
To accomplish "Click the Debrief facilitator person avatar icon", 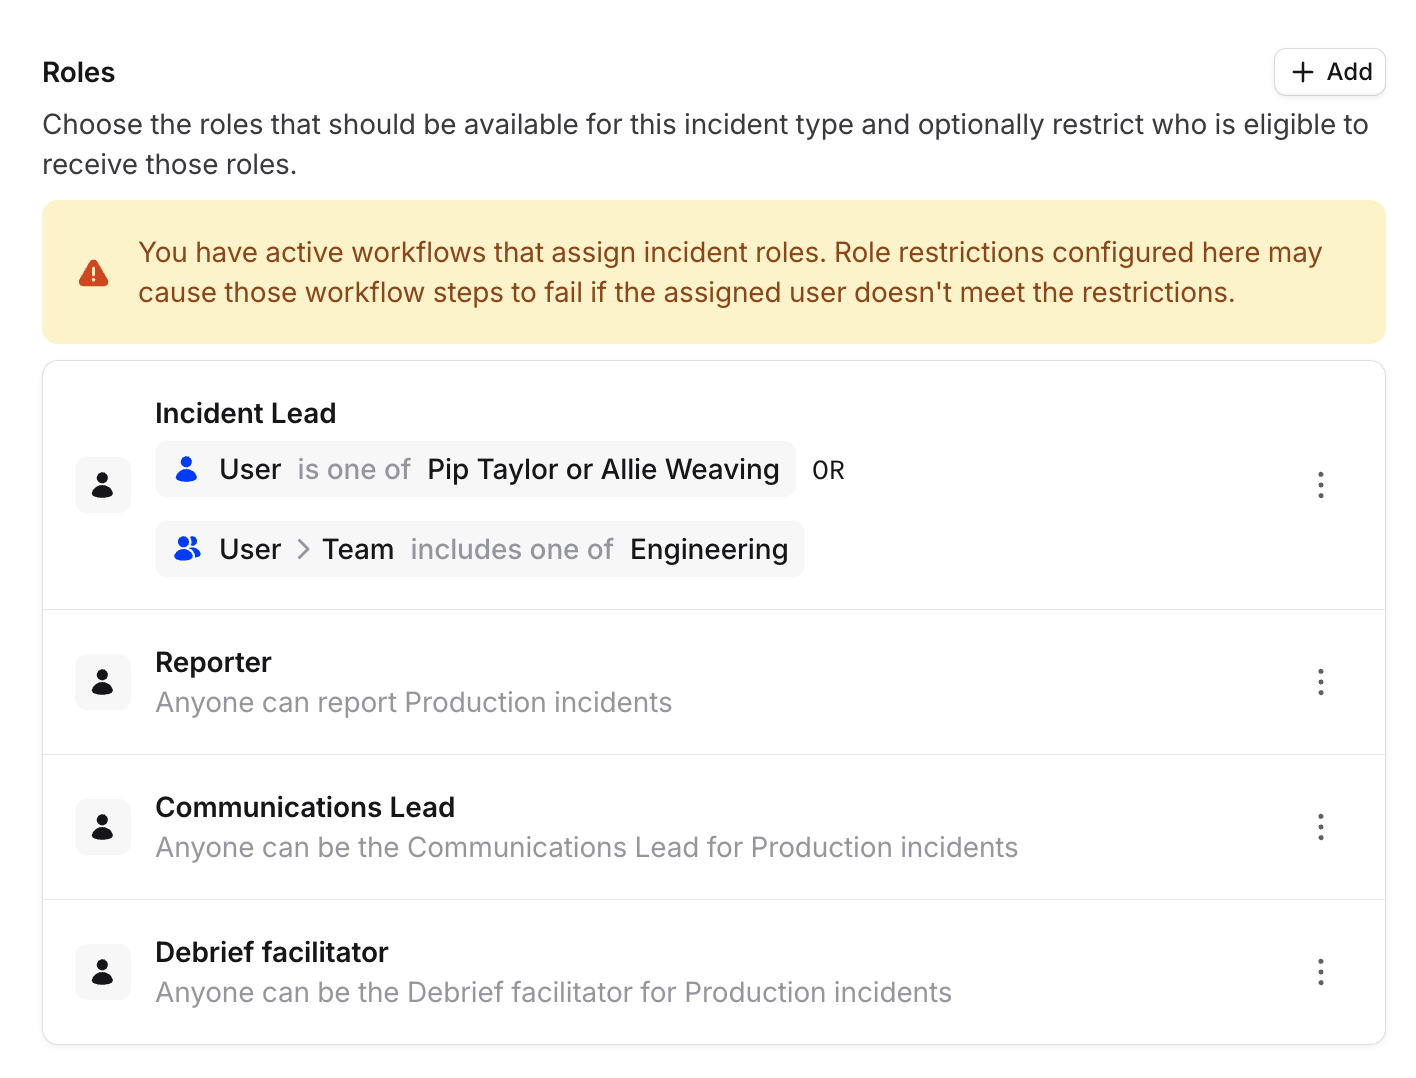I will click(102, 971).
